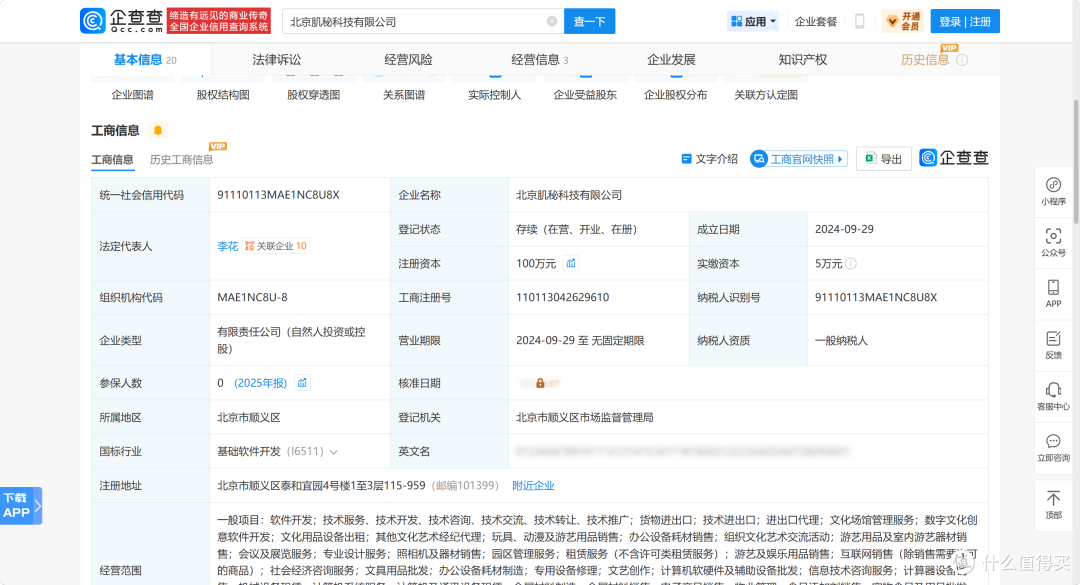Open 附近企业 link

(x=533, y=486)
